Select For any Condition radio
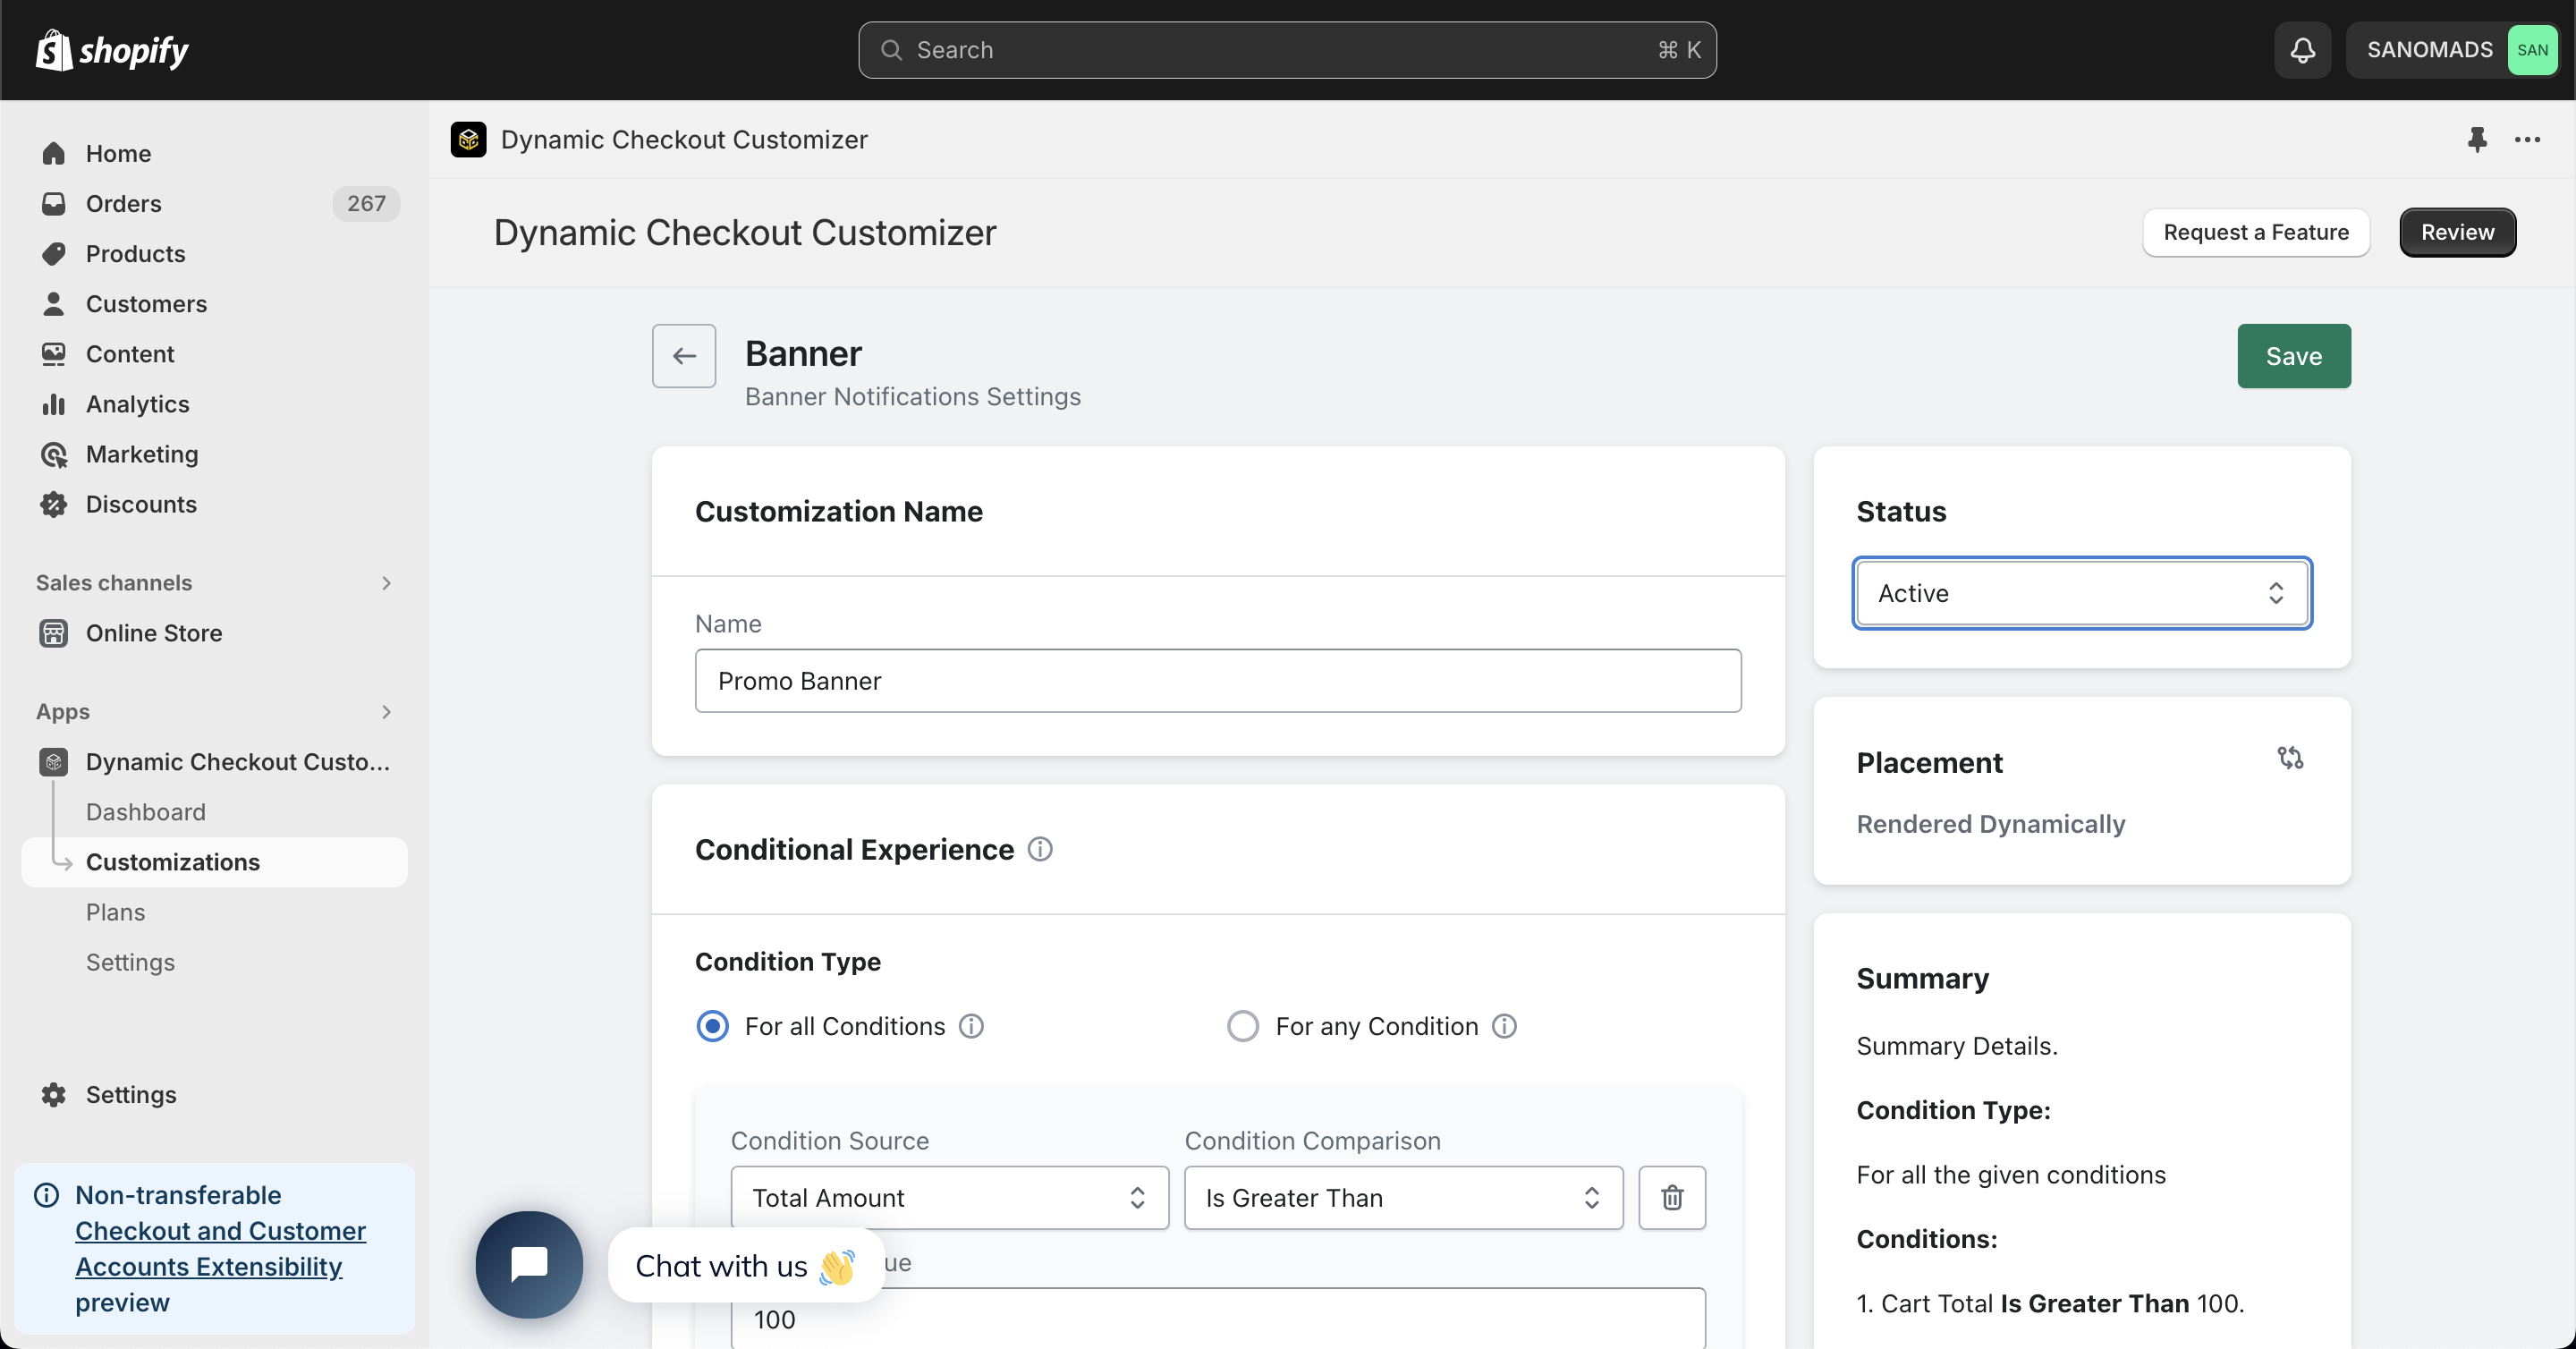2576x1349 pixels. click(x=1242, y=1026)
